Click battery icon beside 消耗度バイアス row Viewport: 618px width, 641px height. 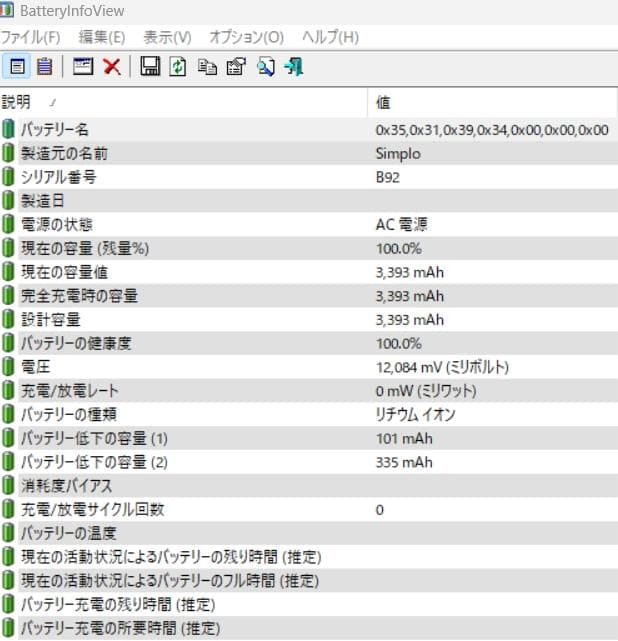coord(8,485)
